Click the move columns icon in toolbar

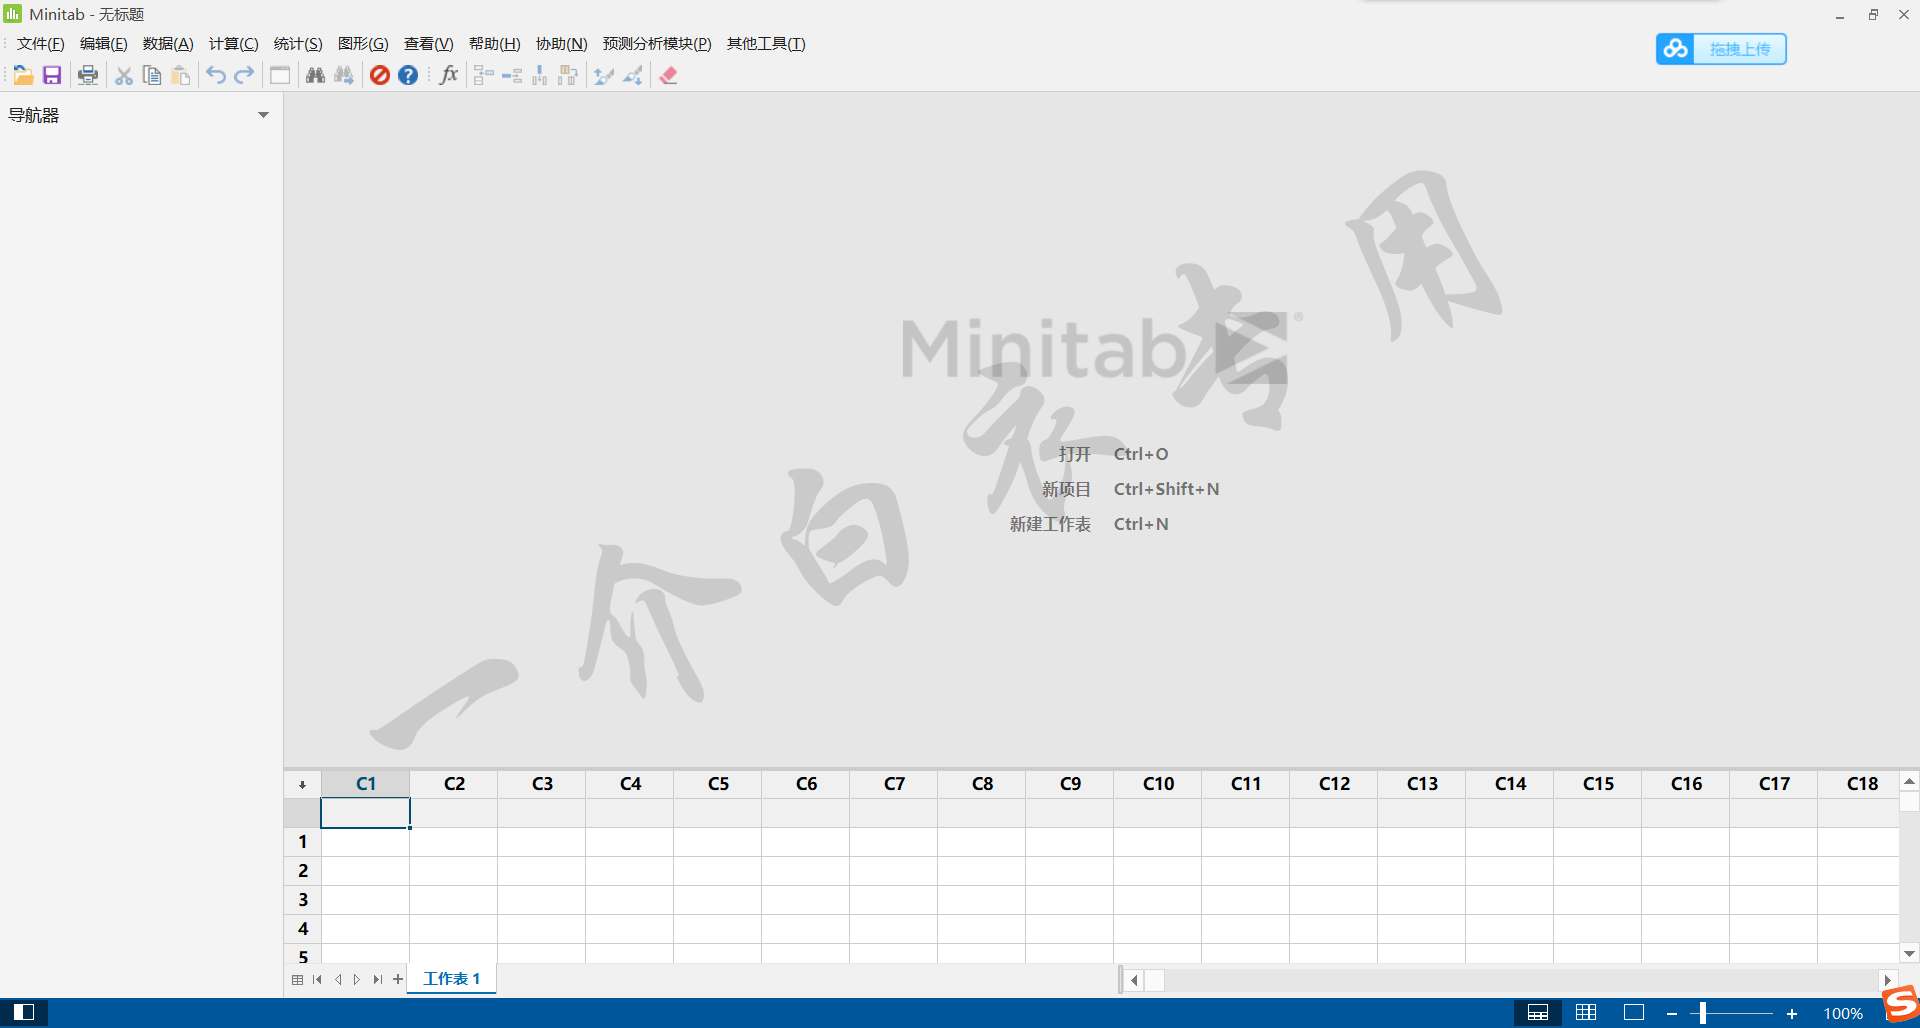click(568, 75)
